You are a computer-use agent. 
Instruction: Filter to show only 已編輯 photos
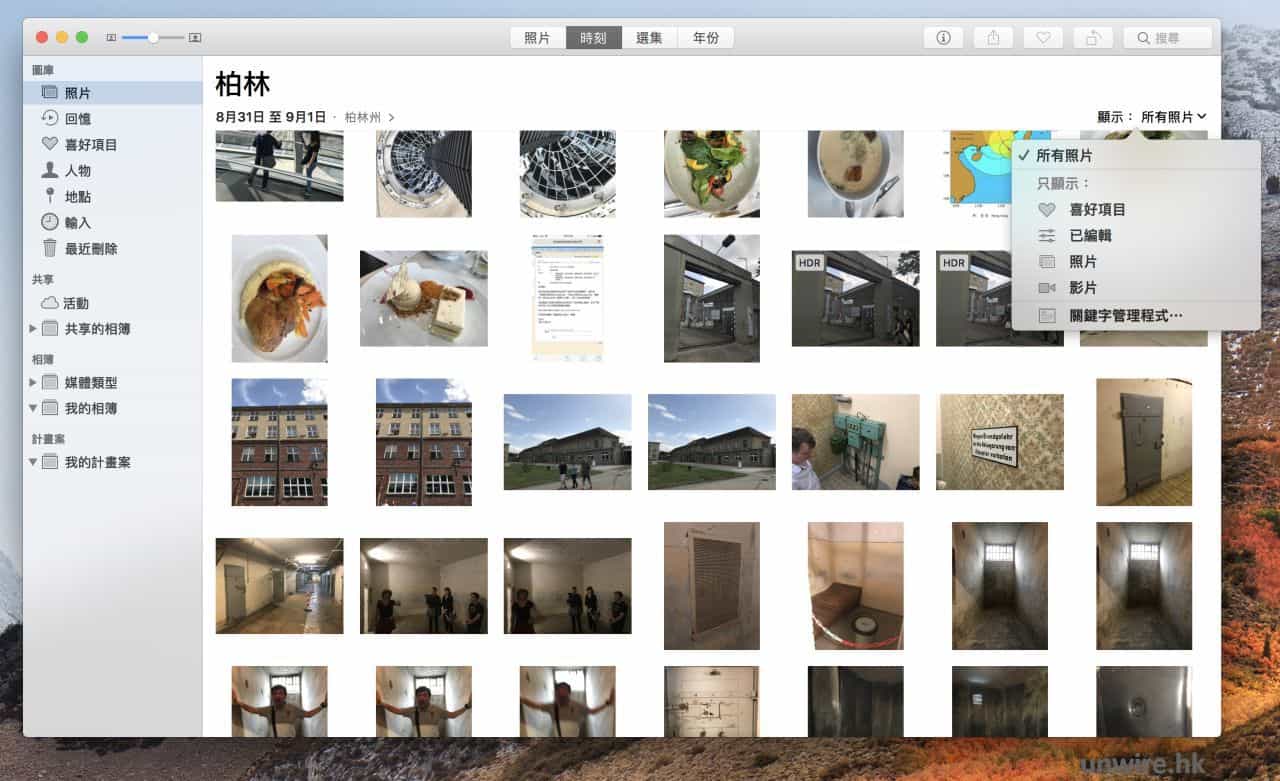coord(1090,236)
